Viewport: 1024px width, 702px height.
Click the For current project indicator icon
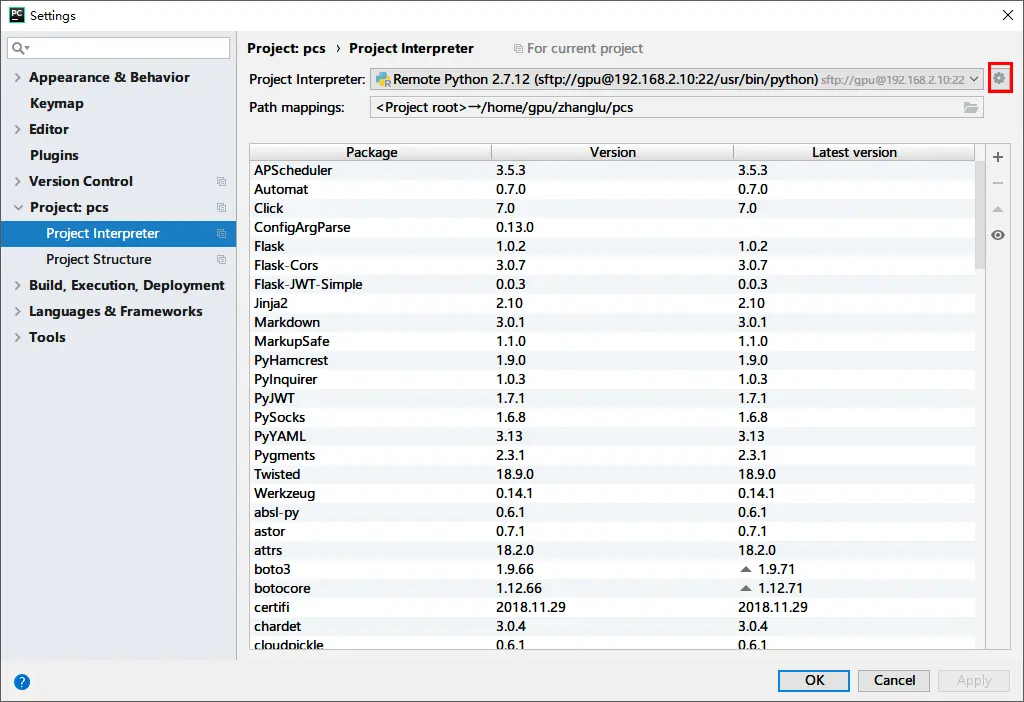pyautogui.click(x=518, y=49)
